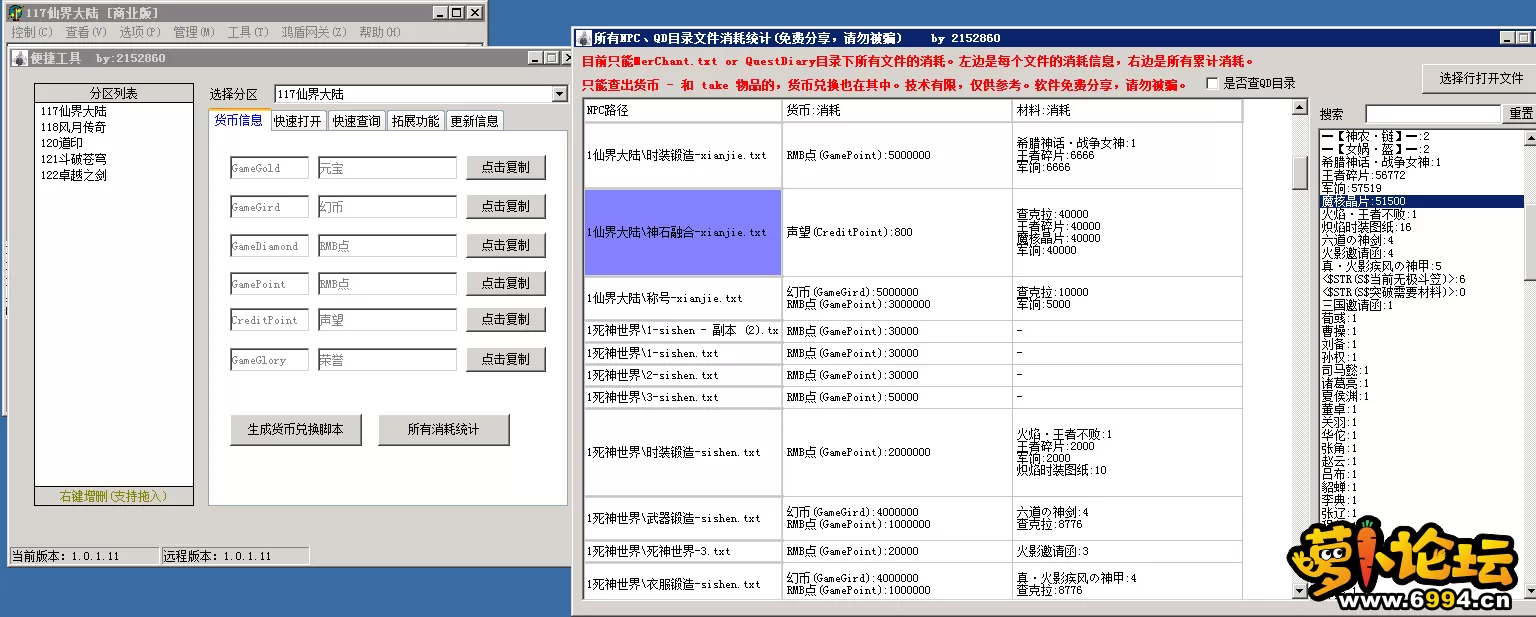Select row 1仙界大陆\称号-xianjie.txt
This screenshot has width=1536, height=617.
682,298
